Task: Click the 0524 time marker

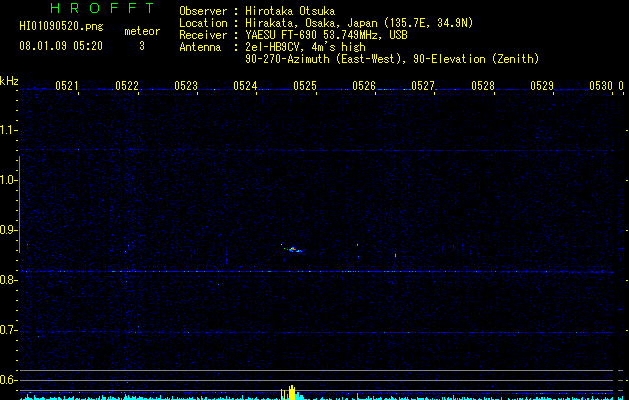Action: (x=245, y=86)
